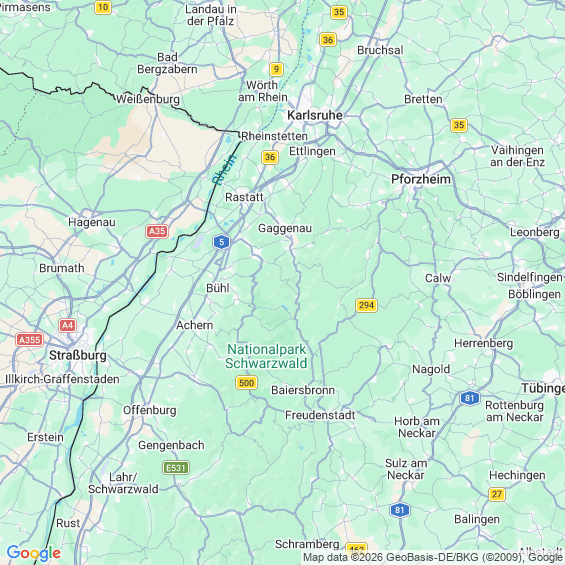Click the Freudenstadt town label
565x565 pixels.
point(320,415)
